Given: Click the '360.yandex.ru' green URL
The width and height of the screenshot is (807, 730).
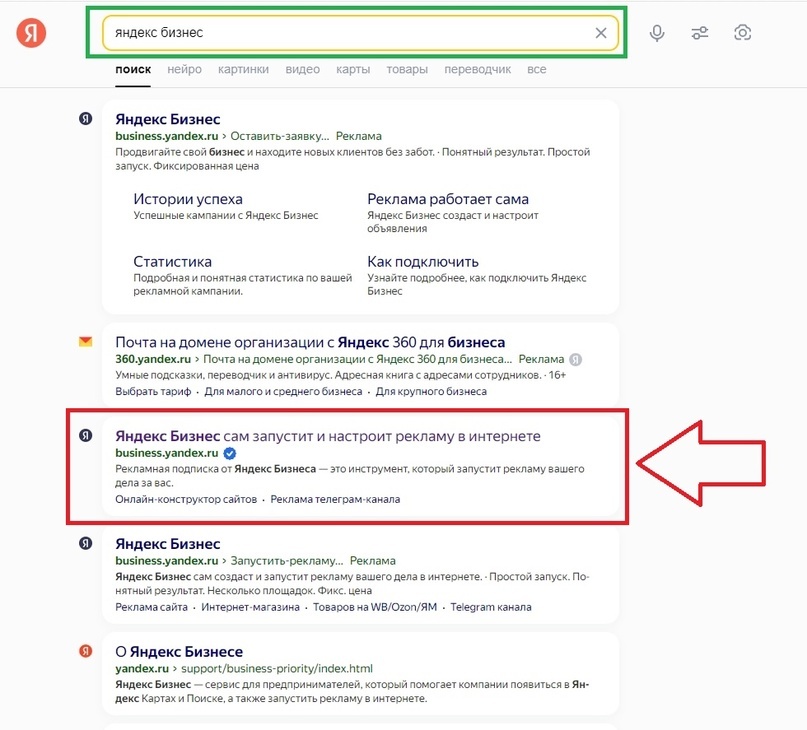Looking at the screenshot, I should (x=153, y=359).
